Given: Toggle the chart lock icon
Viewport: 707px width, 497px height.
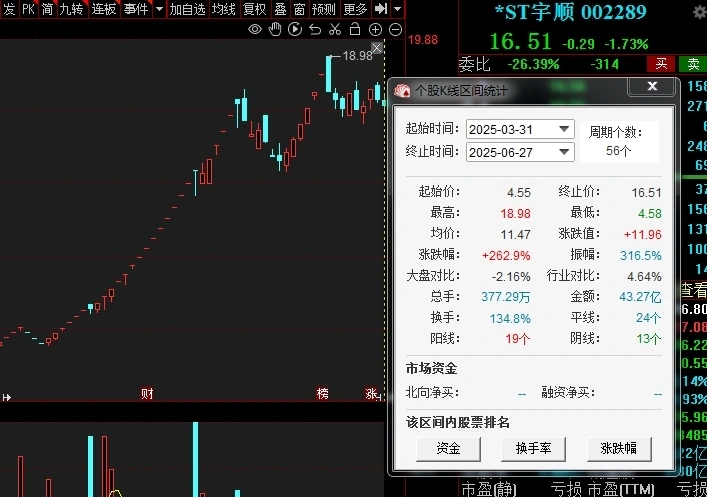Looking at the screenshot, I should click(355, 29).
